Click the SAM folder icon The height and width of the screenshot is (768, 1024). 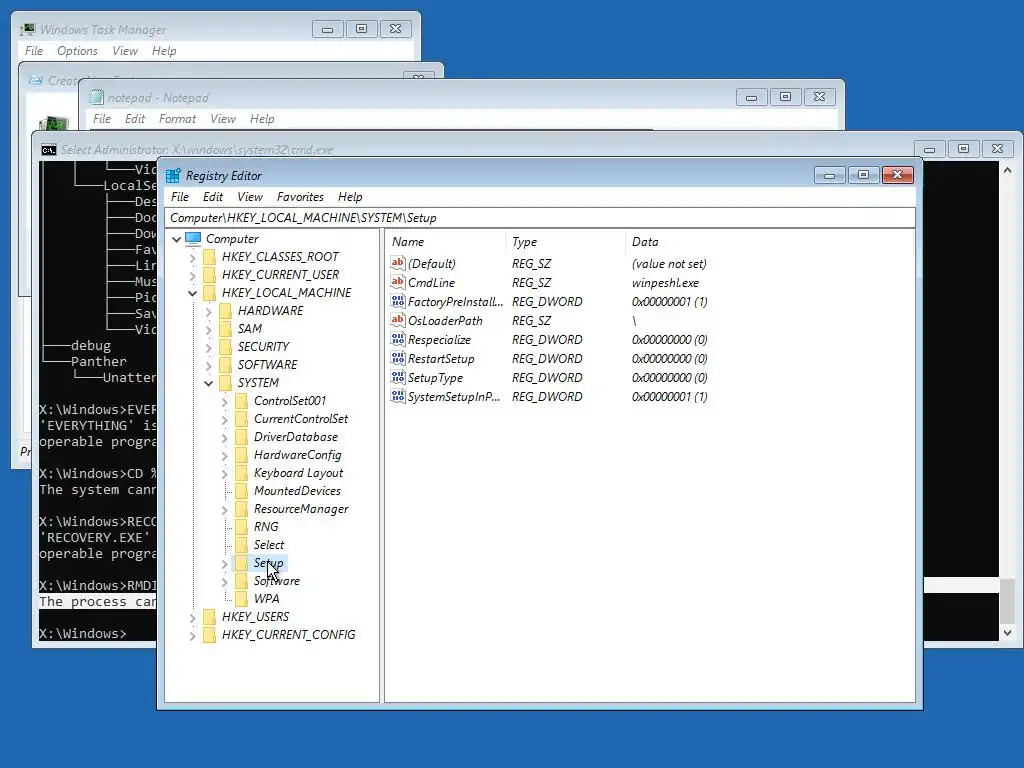225,328
